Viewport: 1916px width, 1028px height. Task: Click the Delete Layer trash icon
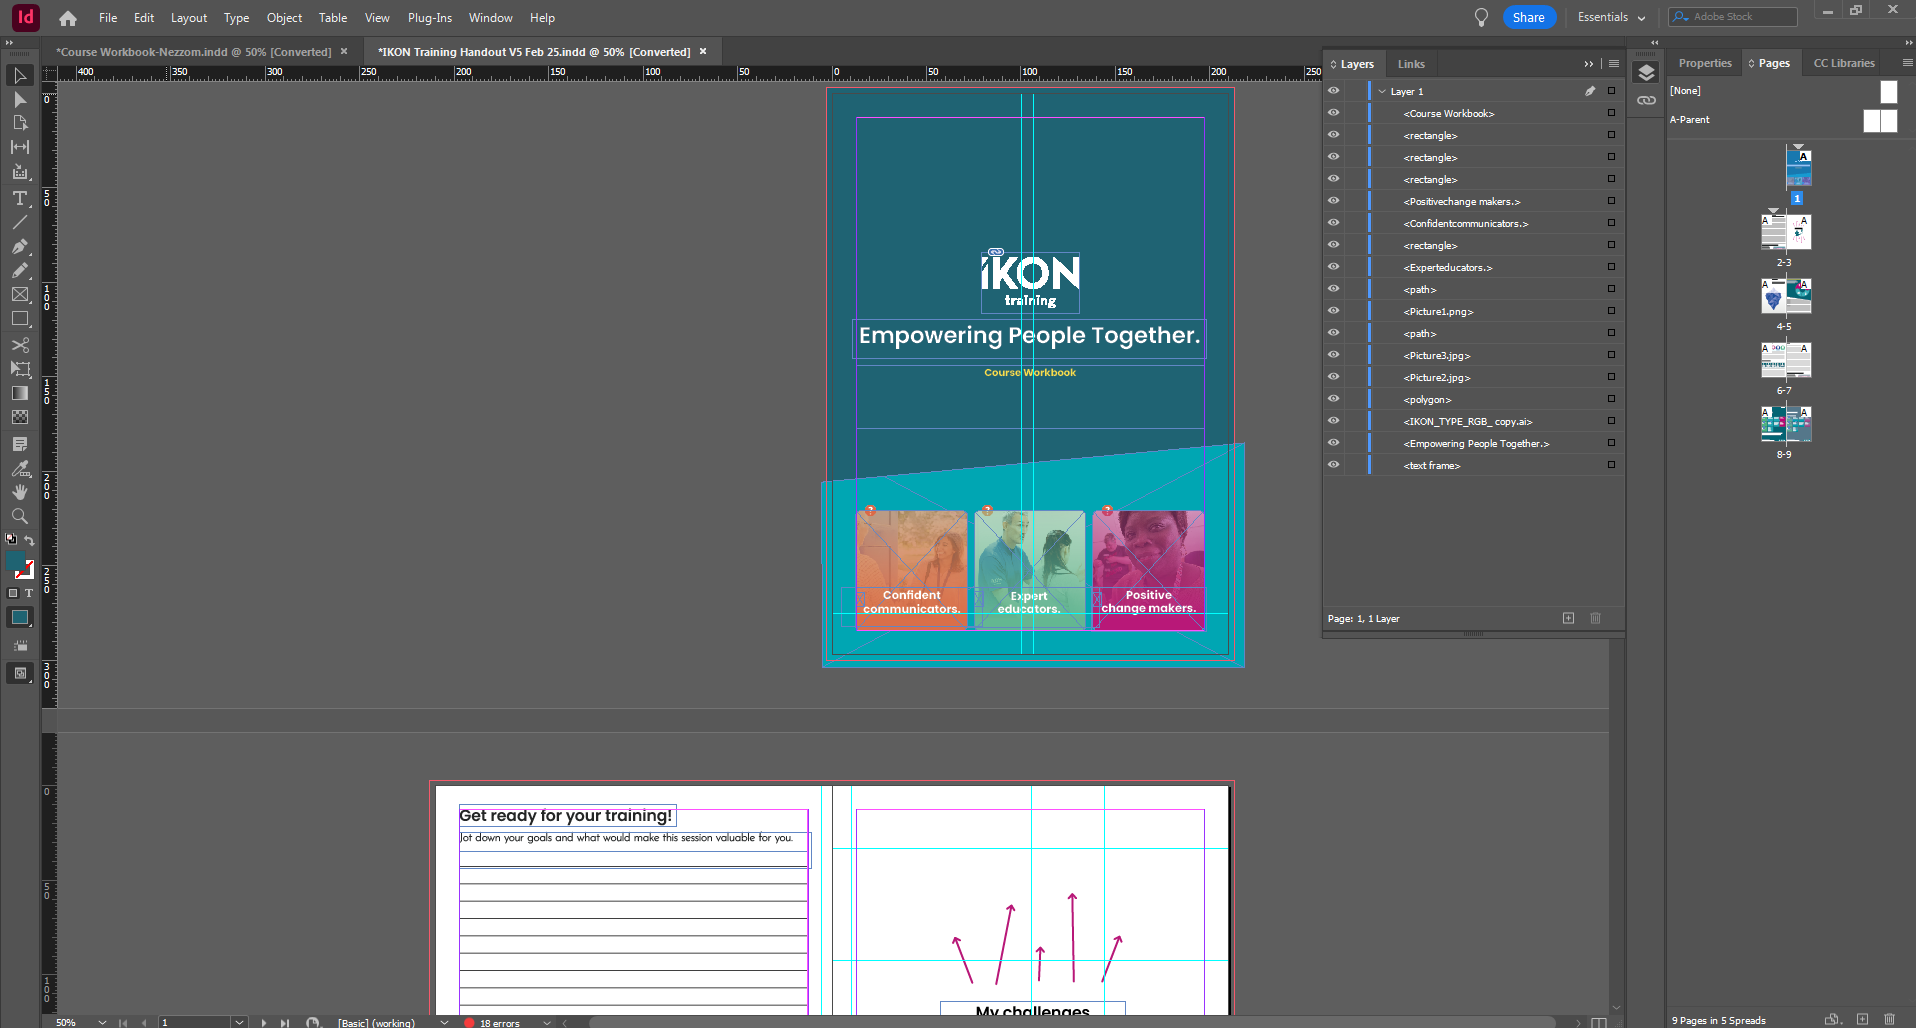pyautogui.click(x=1595, y=618)
